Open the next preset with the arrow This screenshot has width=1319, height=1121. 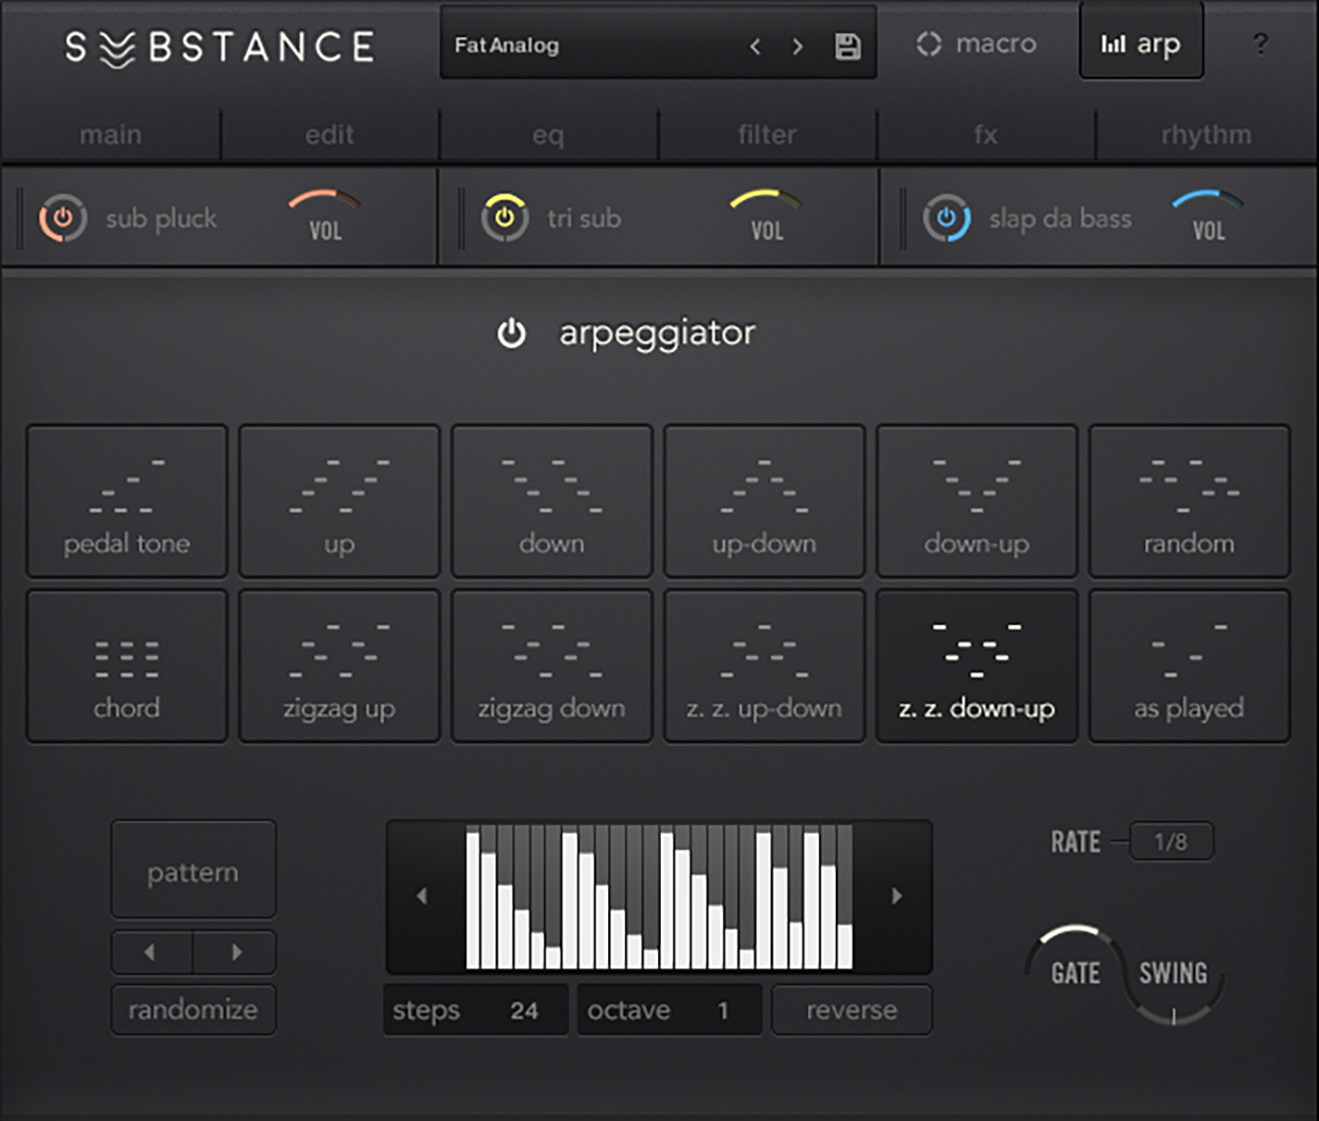(x=798, y=45)
